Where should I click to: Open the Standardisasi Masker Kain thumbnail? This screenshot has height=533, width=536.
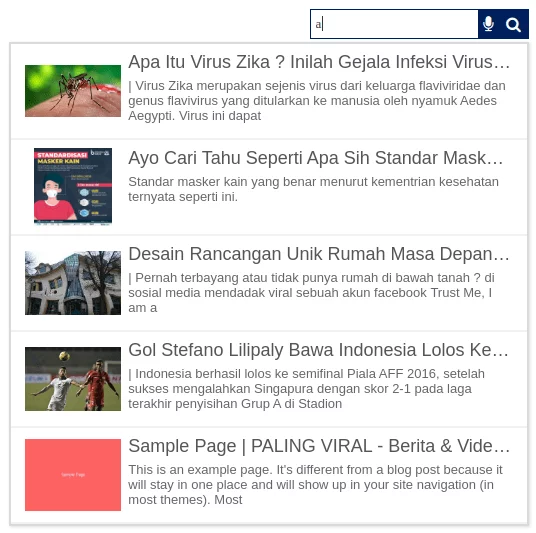point(73,187)
